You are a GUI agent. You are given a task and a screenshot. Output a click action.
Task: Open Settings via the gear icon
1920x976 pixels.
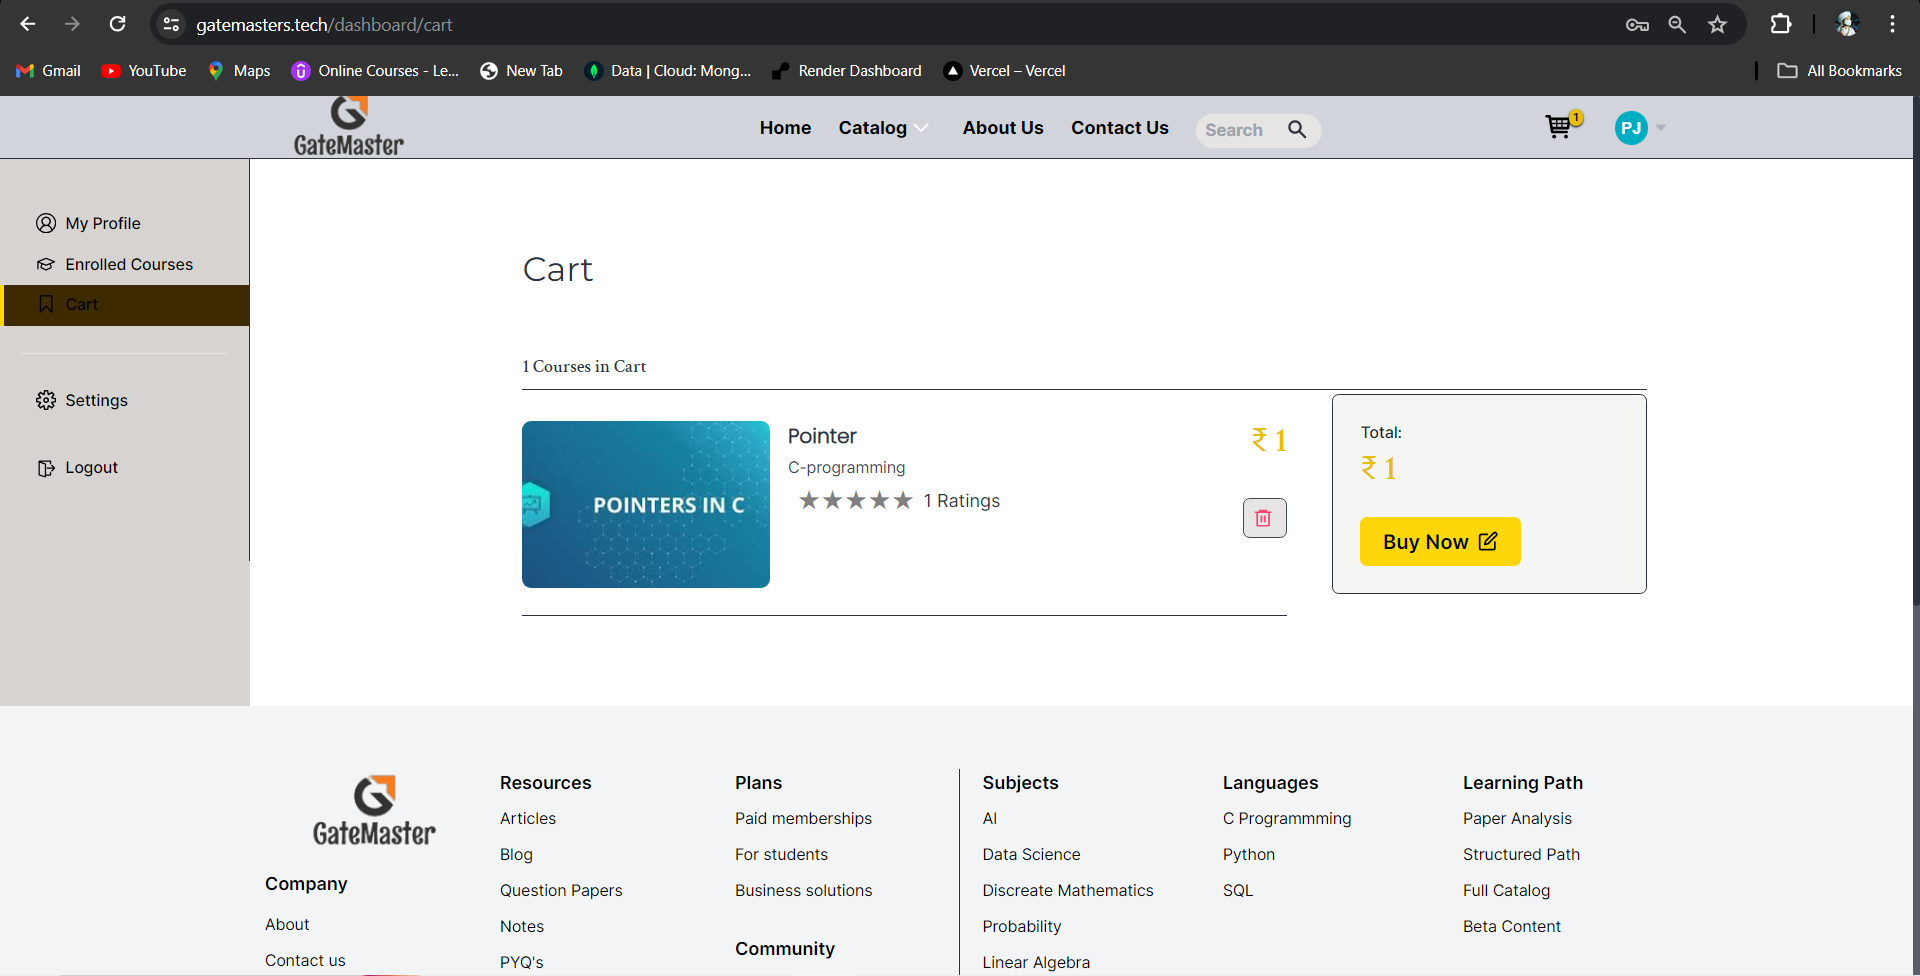45,400
